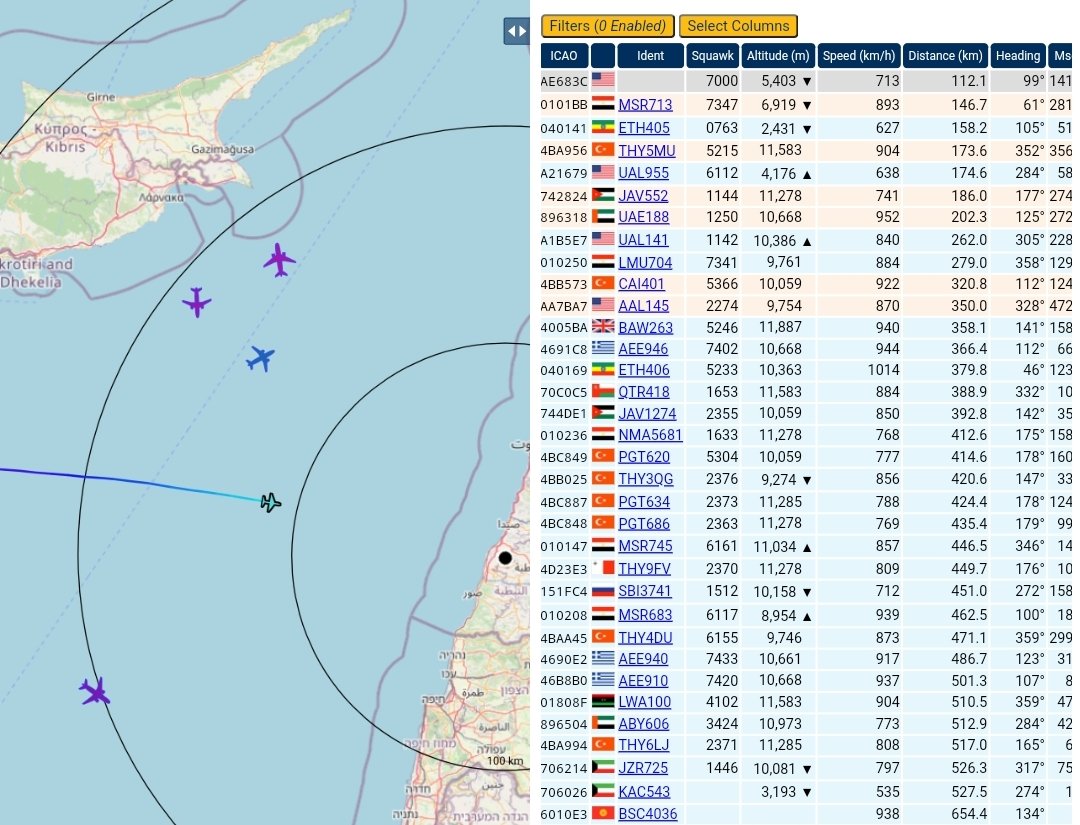Click ICAO code 4BA956
Viewport: 1080px width, 825px height.
point(563,151)
